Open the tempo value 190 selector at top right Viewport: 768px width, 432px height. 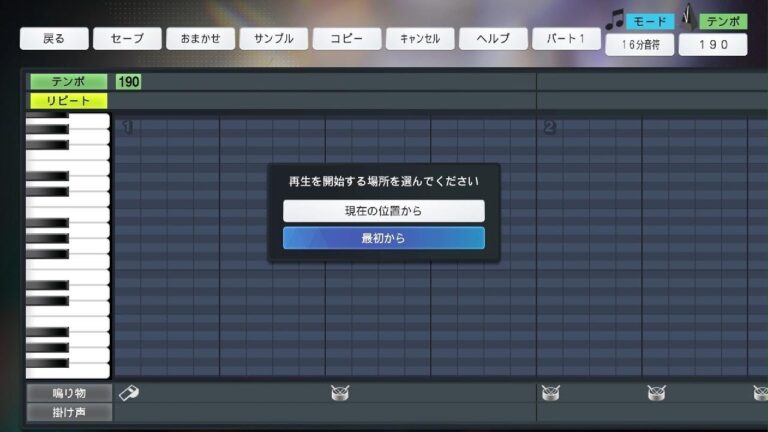pyautogui.click(x=712, y=45)
